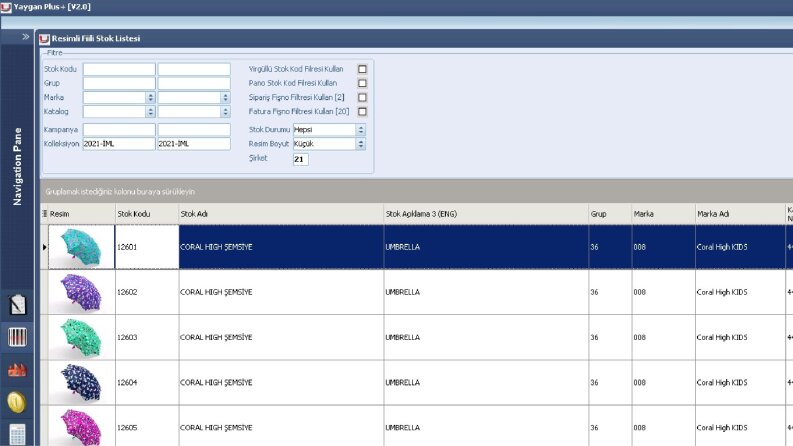Sort by Stok Açıklama 3 (ENG) header
The width and height of the screenshot is (793, 446).
(x=486, y=214)
